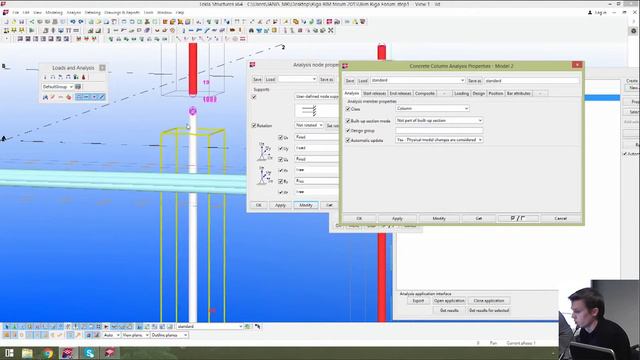Image resolution: width=640 pixels, height=360 pixels.
Task: Open the File menu
Action: (x=15, y=13)
